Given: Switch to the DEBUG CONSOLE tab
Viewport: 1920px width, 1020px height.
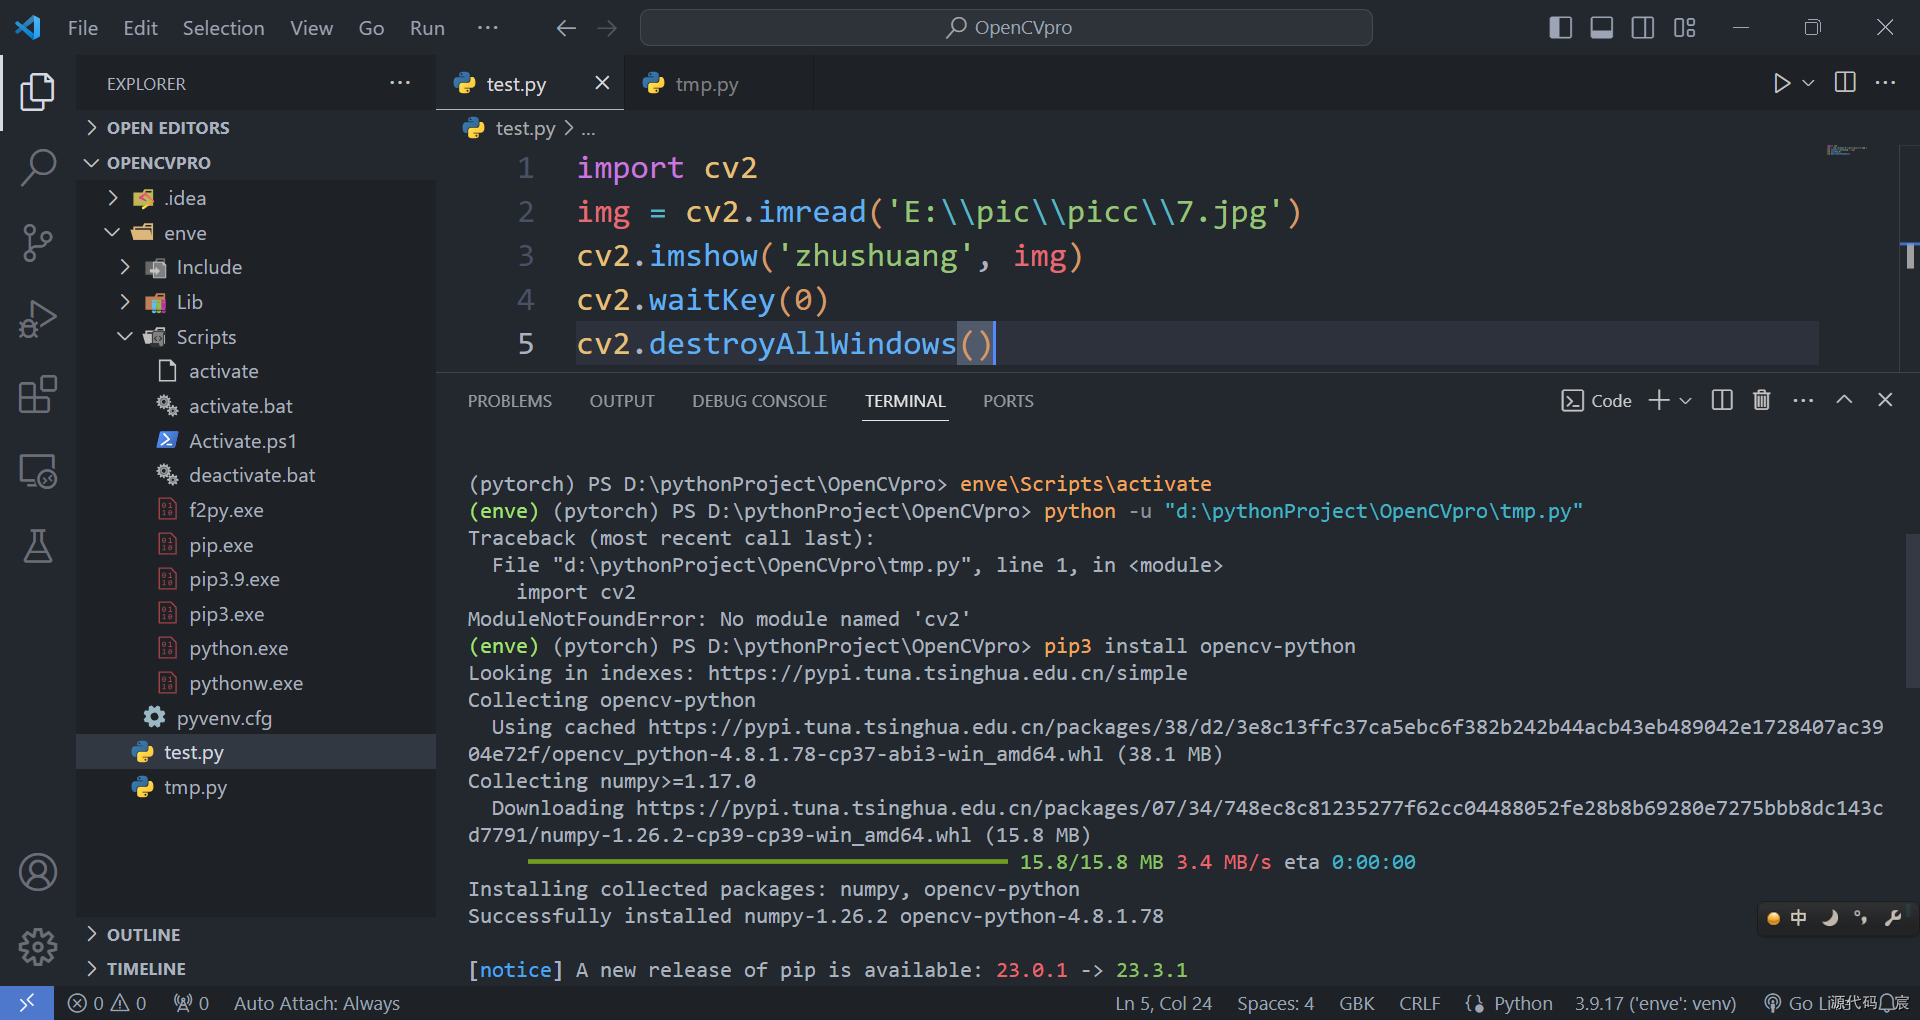Looking at the screenshot, I should [759, 401].
